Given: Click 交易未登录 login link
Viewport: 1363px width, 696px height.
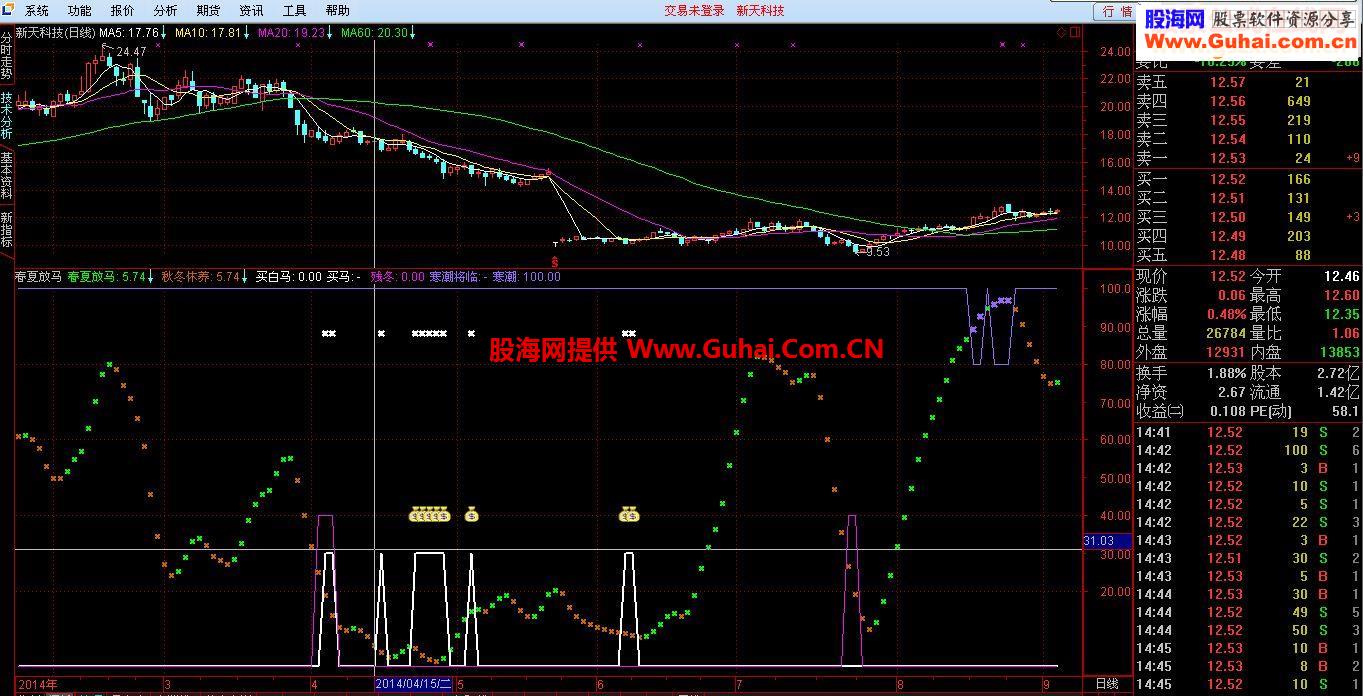Looking at the screenshot, I should point(694,11).
